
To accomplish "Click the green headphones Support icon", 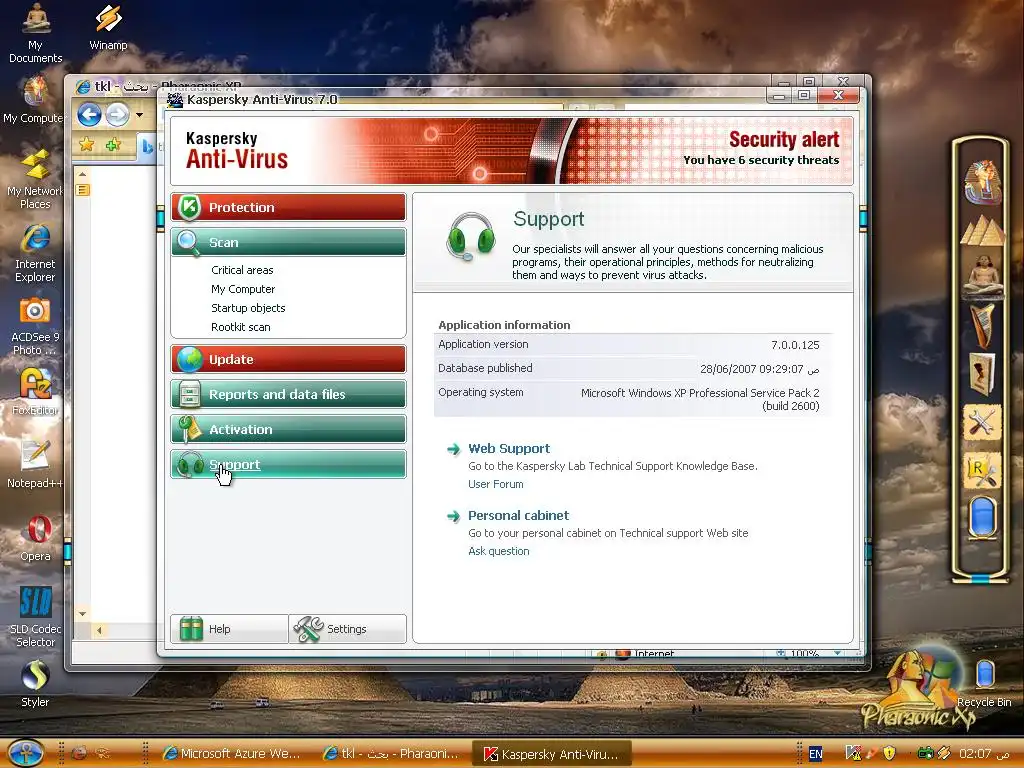I will [x=190, y=465].
